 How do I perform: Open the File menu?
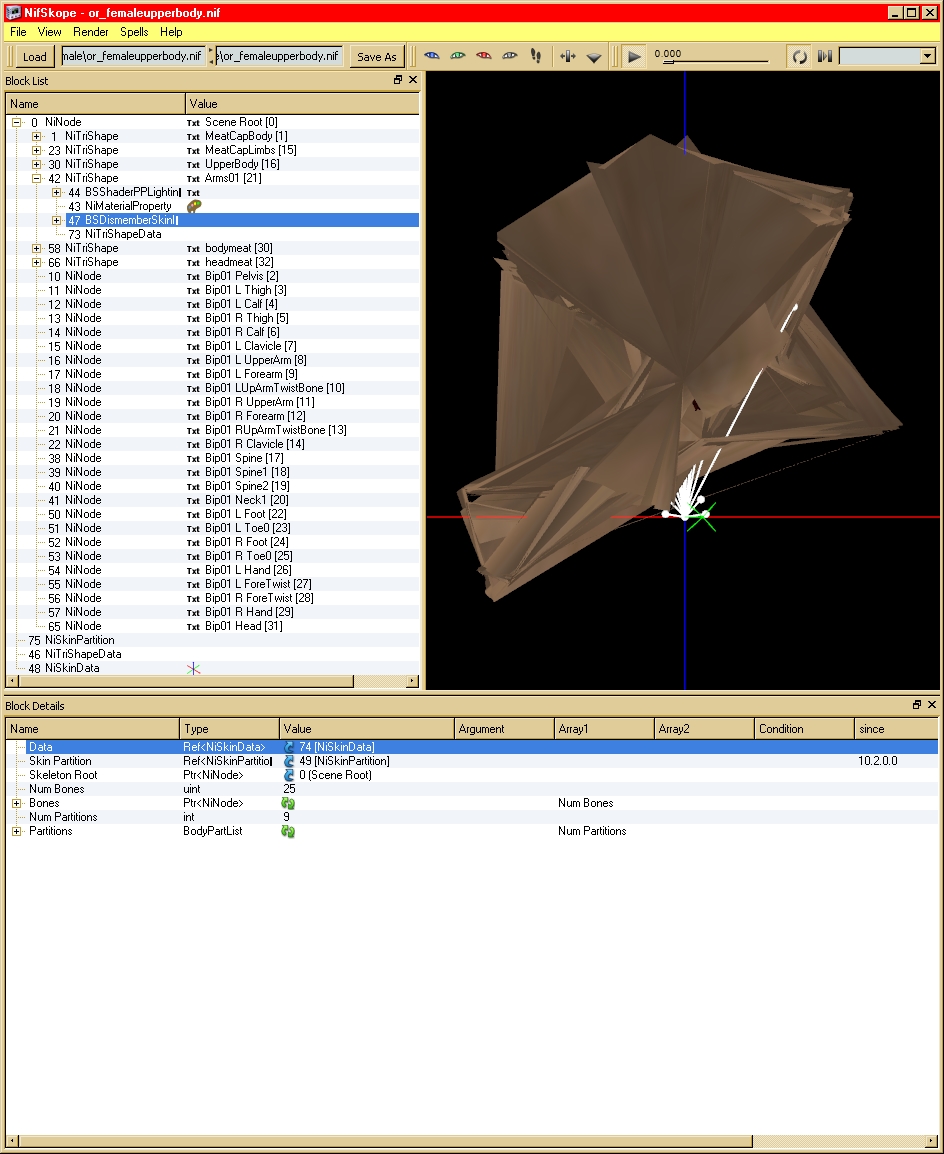[x=18, y=32]
